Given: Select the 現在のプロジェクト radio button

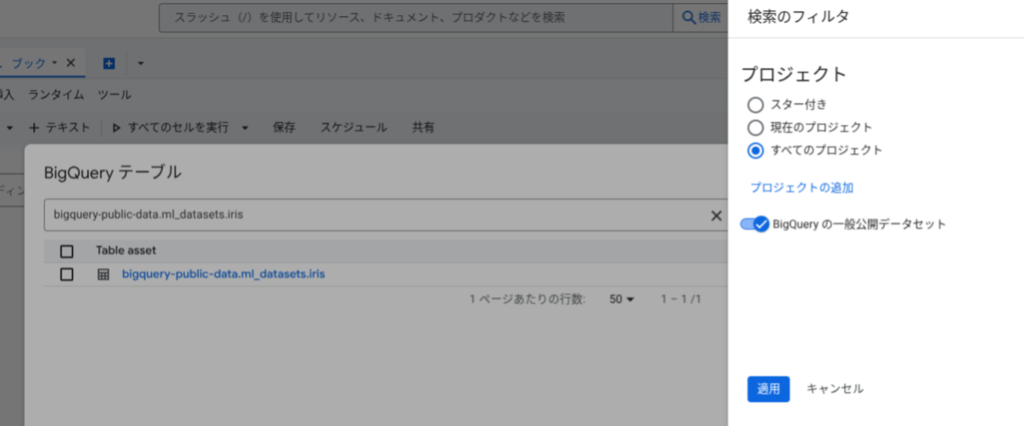Looking at the screenshot, I should [x=756, y=127].
